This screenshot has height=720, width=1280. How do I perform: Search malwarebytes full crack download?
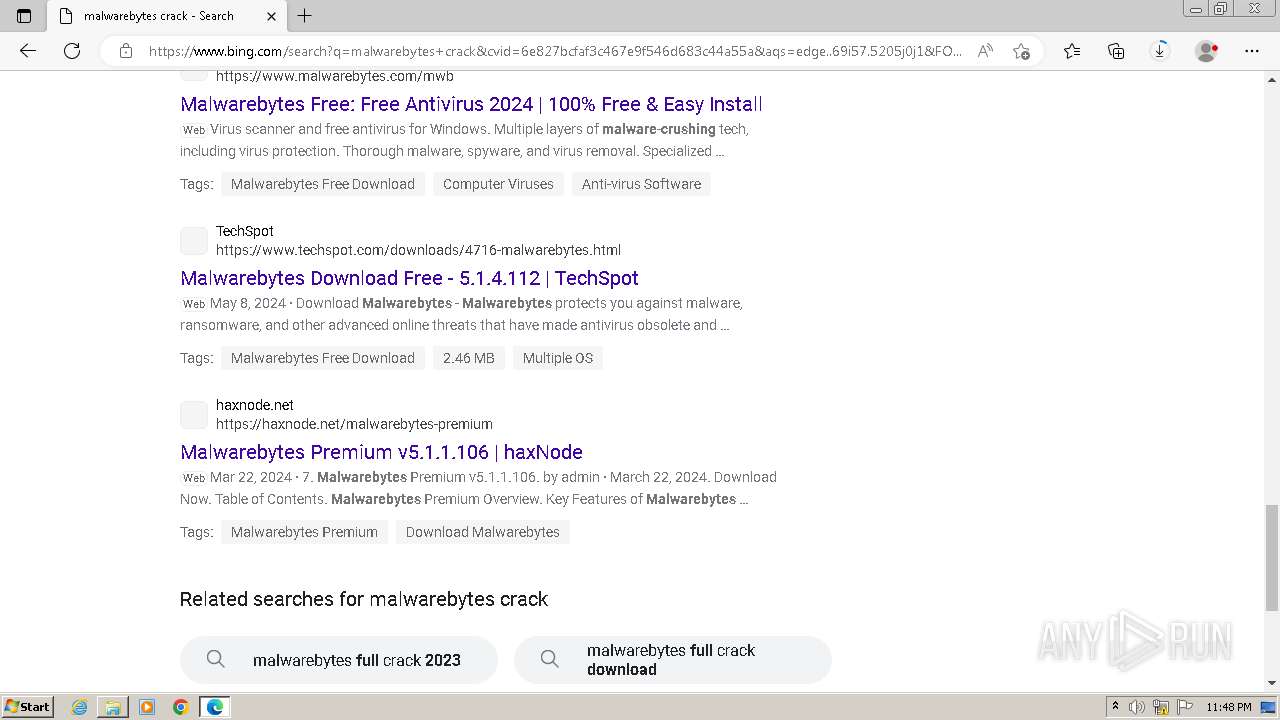click(673, 660)
